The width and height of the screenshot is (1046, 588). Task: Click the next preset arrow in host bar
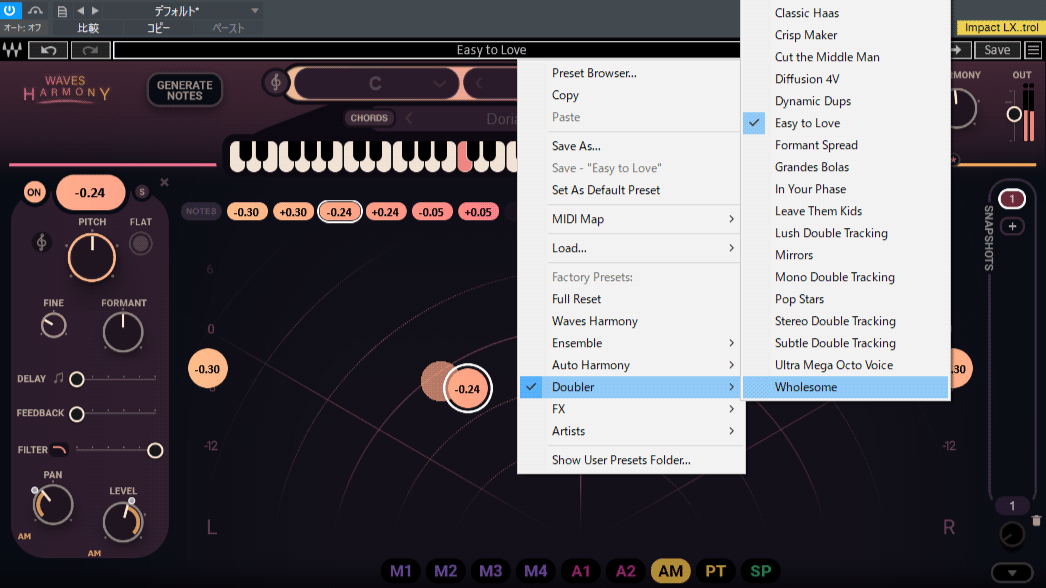pyautogui.click(x=95, y=11)
